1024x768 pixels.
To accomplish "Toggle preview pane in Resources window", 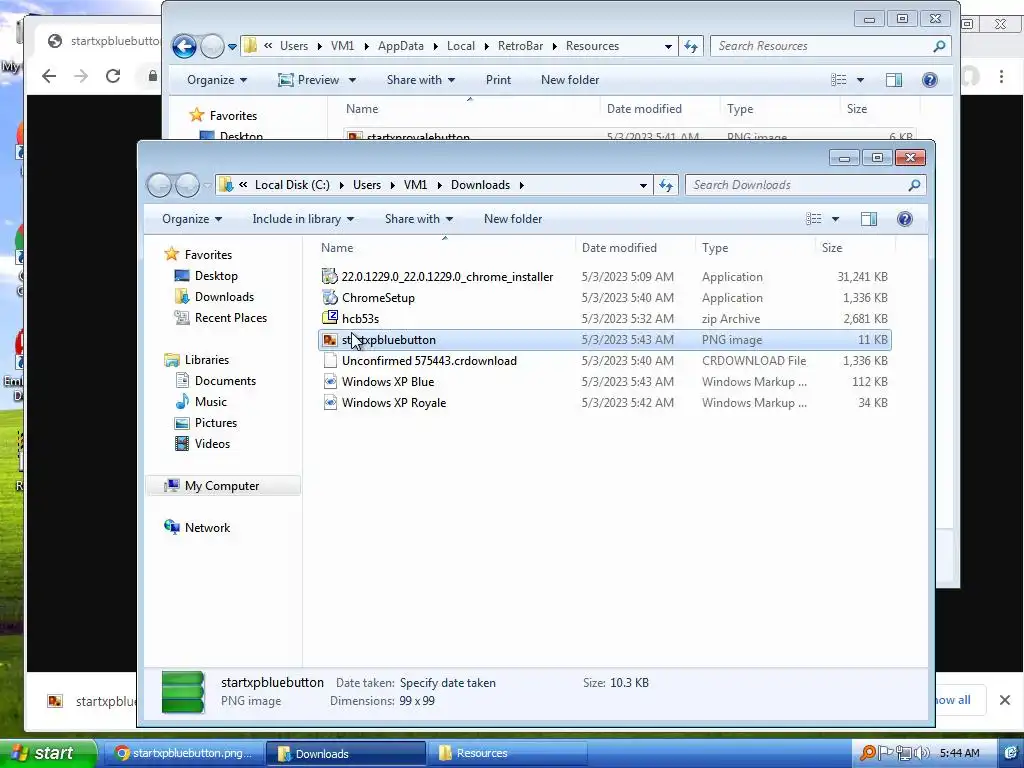I will coord(893,80).
